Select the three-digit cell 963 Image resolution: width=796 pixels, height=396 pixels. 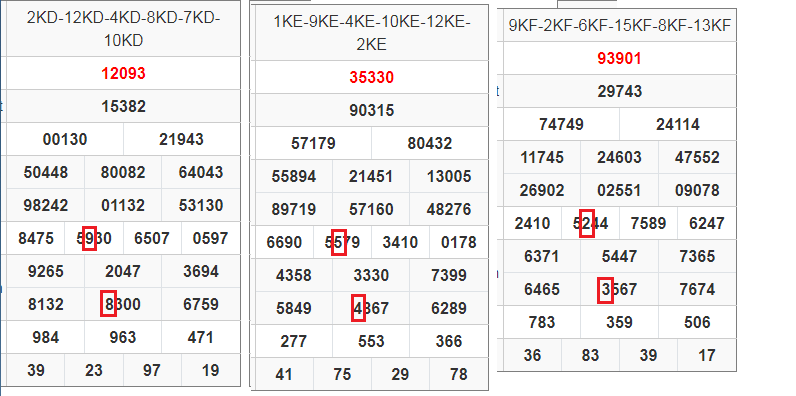pyautogui.click(x=123, y=337)
